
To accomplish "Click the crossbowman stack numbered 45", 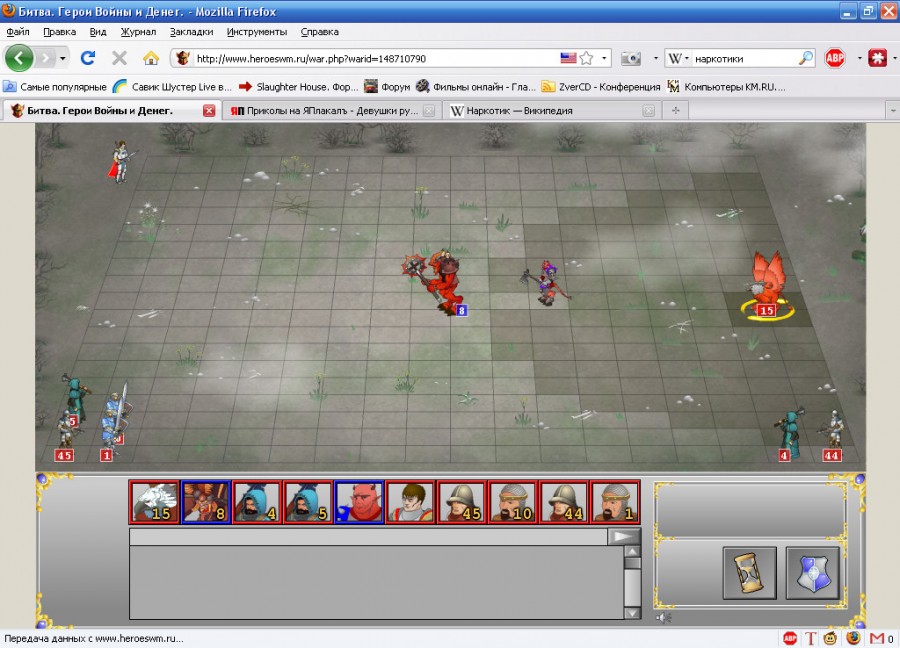I will pyautogui.click(x=65, y=436).
